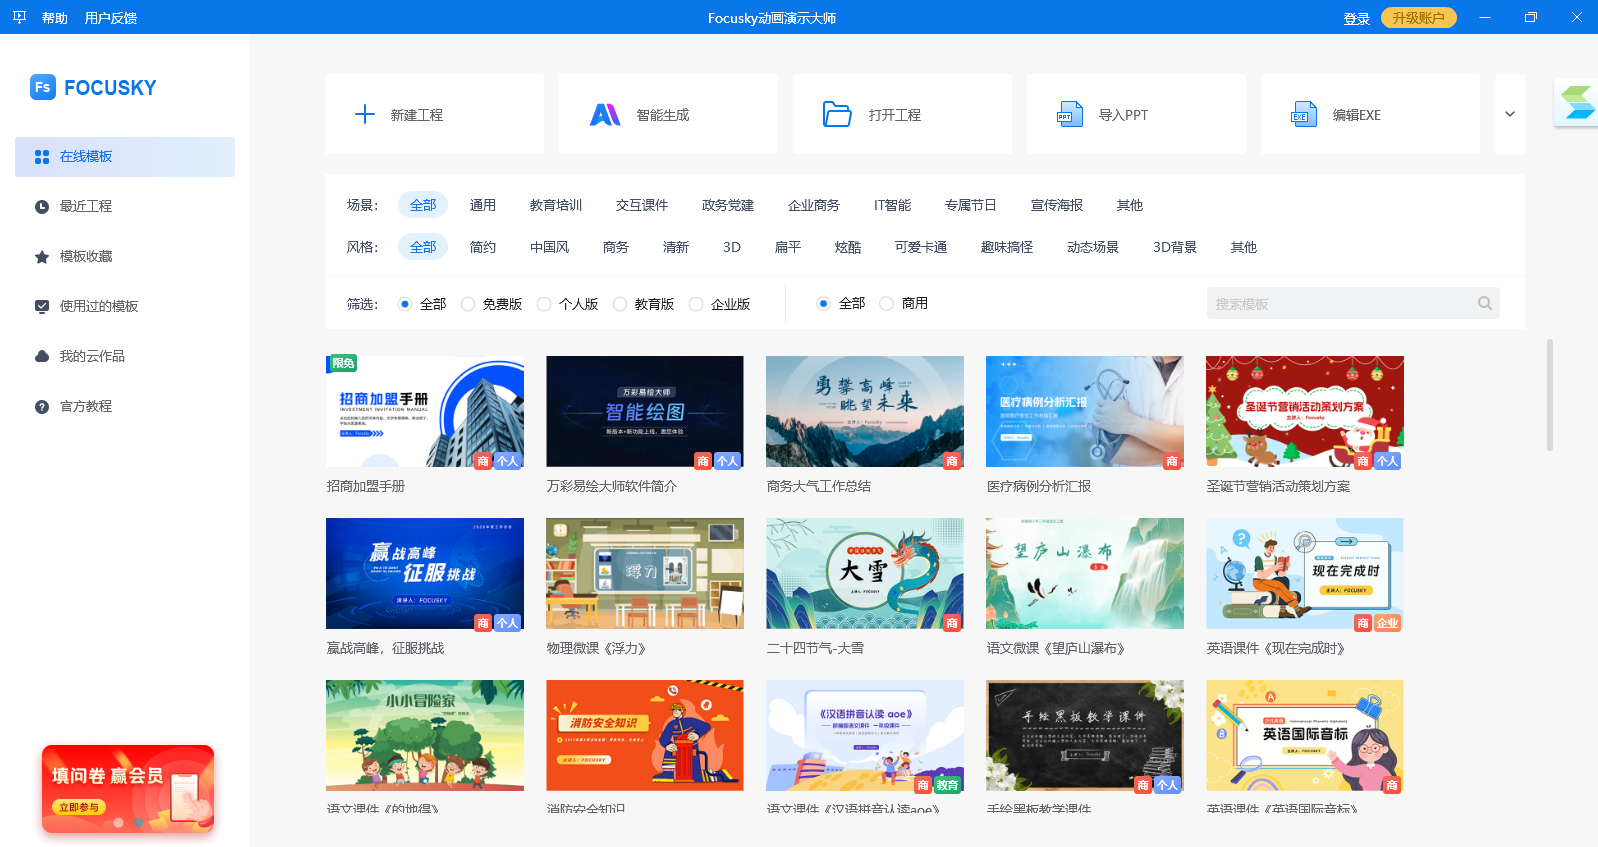Click the 导入PPT button
The height and width of the screenshot is (847, 1598).
pos(1136,114)
